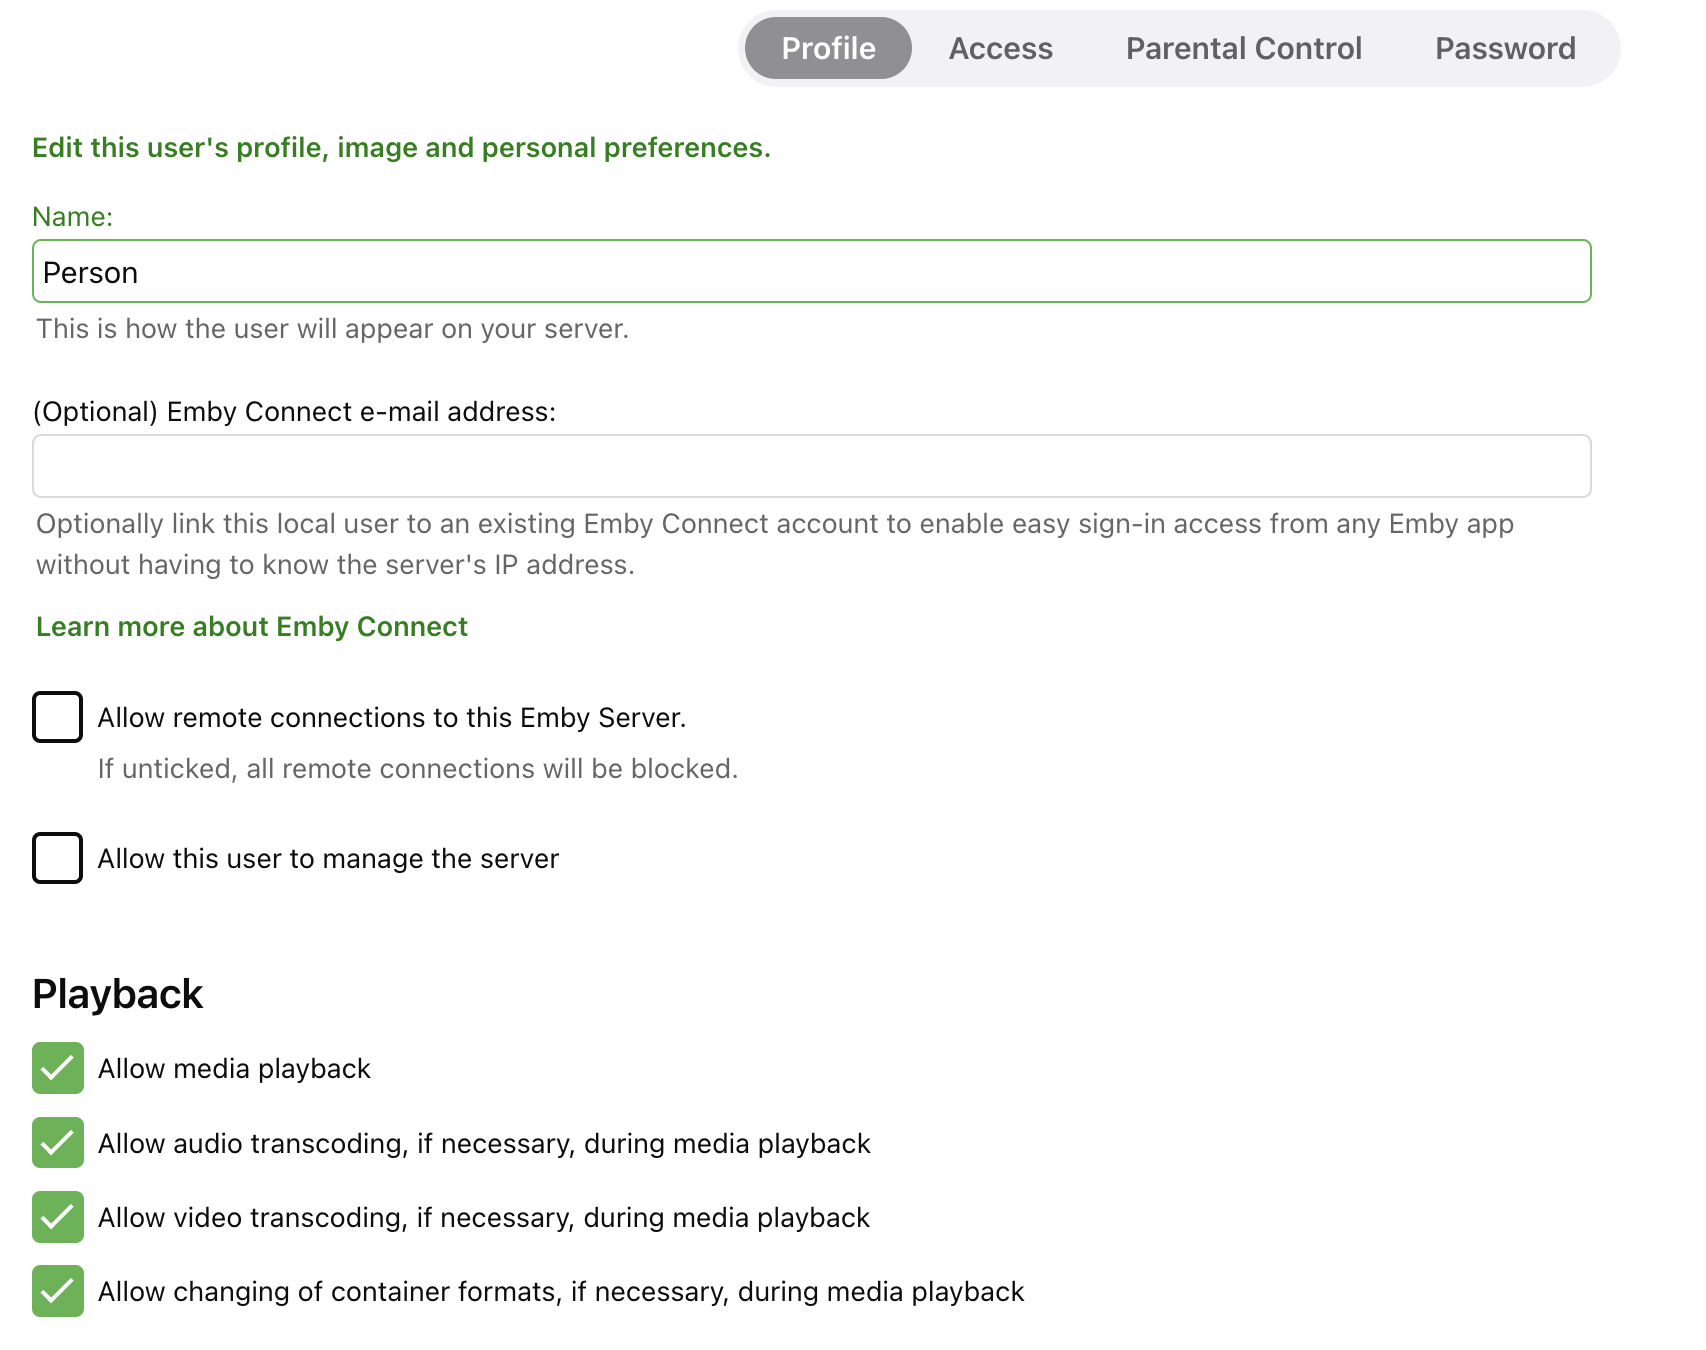Image resolution: width=1706 pixels, height=1350 pixels.
Task: Click the 'This is how the user will appear' hint
Action: [332, 329]
